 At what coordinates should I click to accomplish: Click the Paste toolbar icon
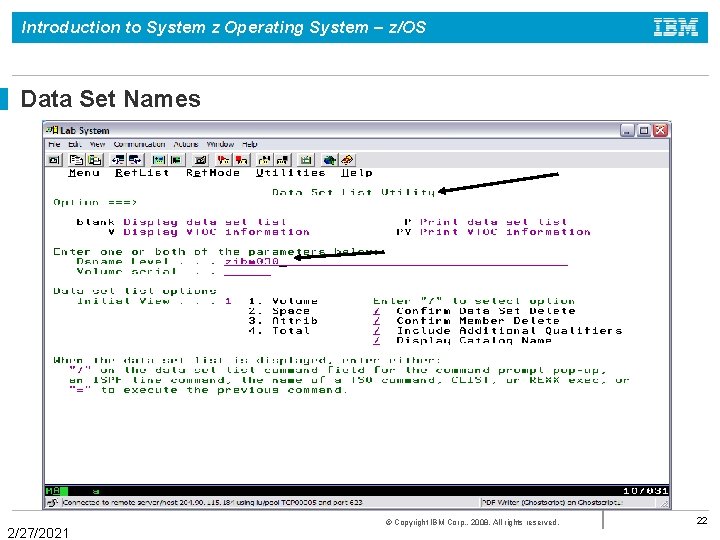(x=94, y=160)
